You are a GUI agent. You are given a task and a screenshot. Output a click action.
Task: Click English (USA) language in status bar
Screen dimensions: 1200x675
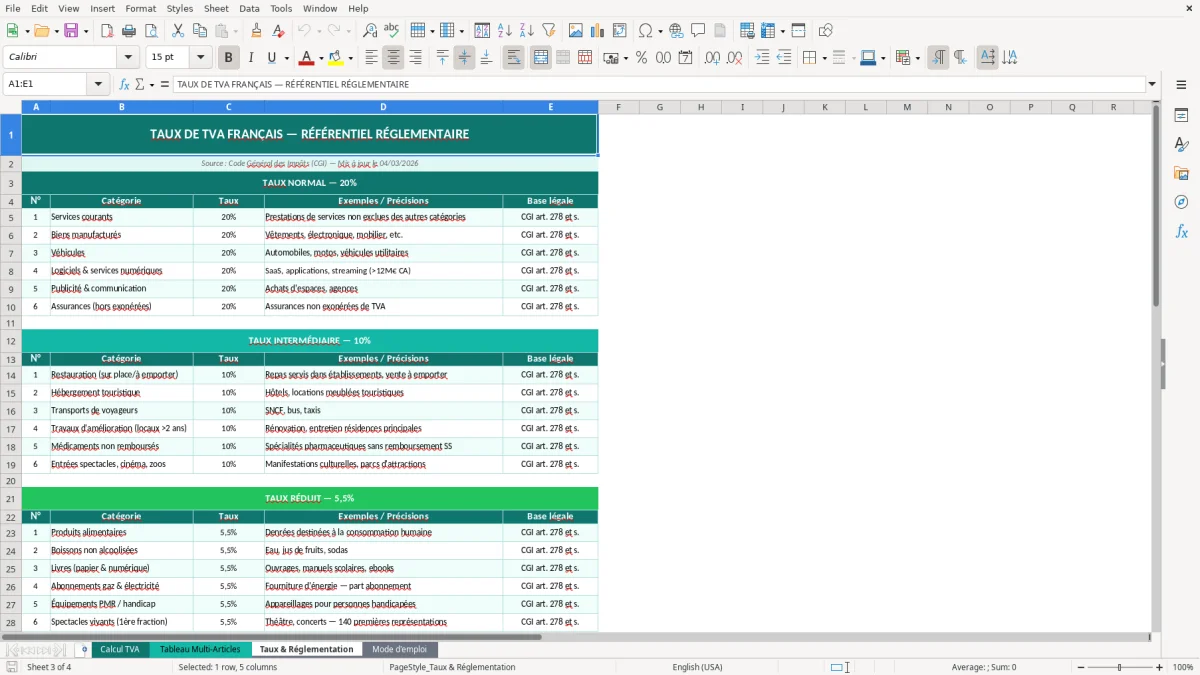(697, 667)
